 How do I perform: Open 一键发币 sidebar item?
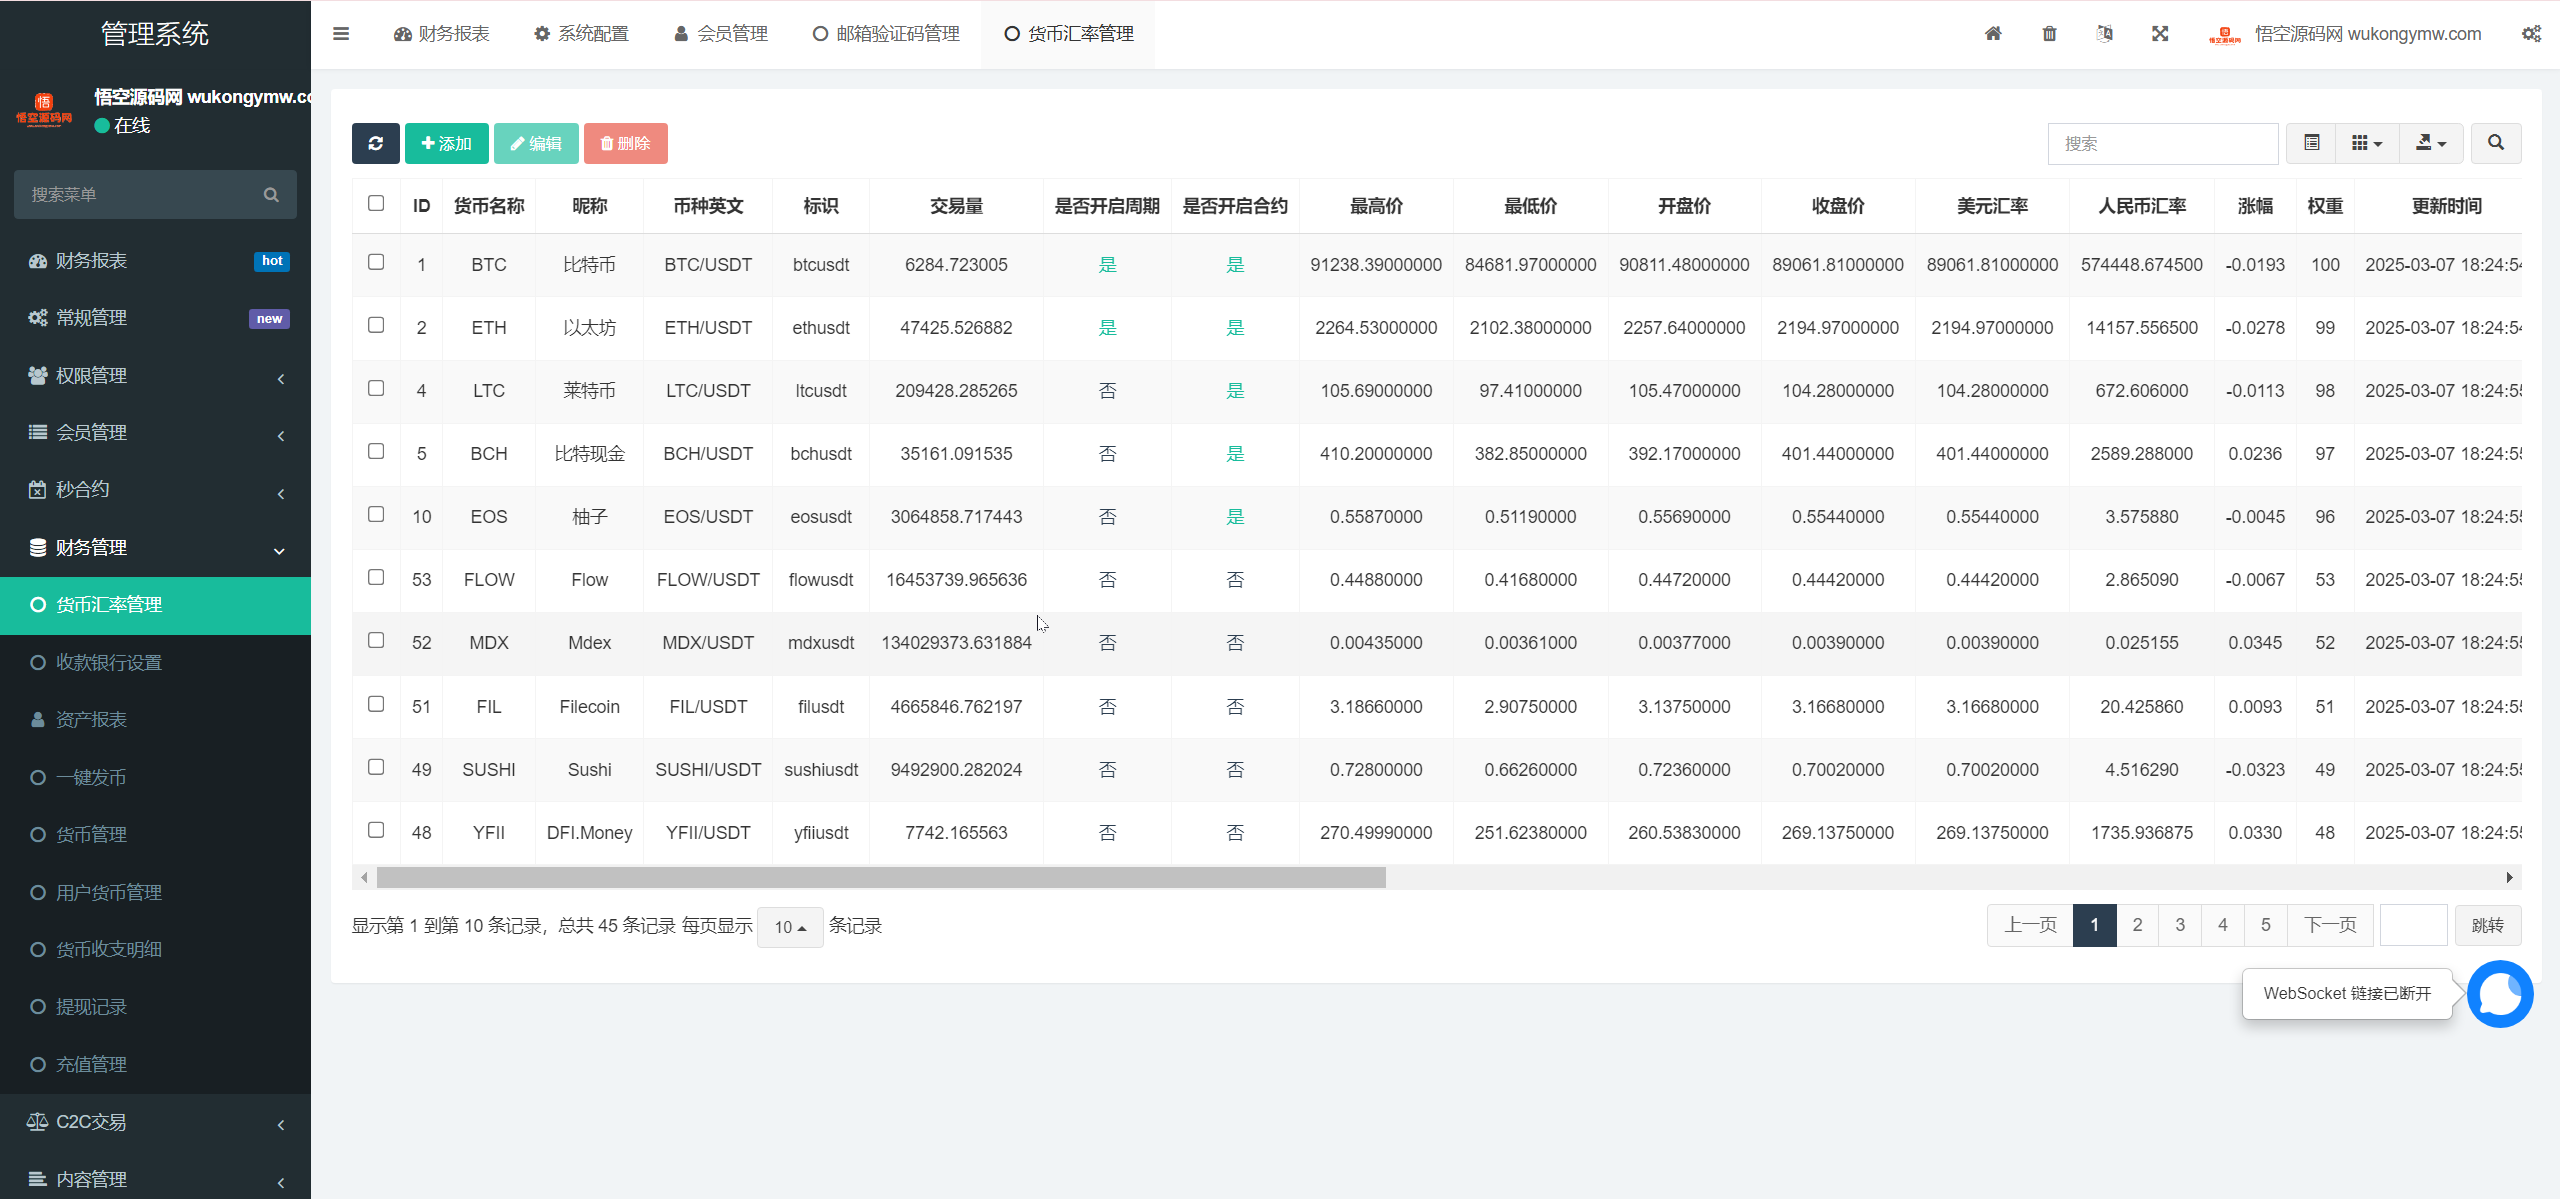[155, 777]
